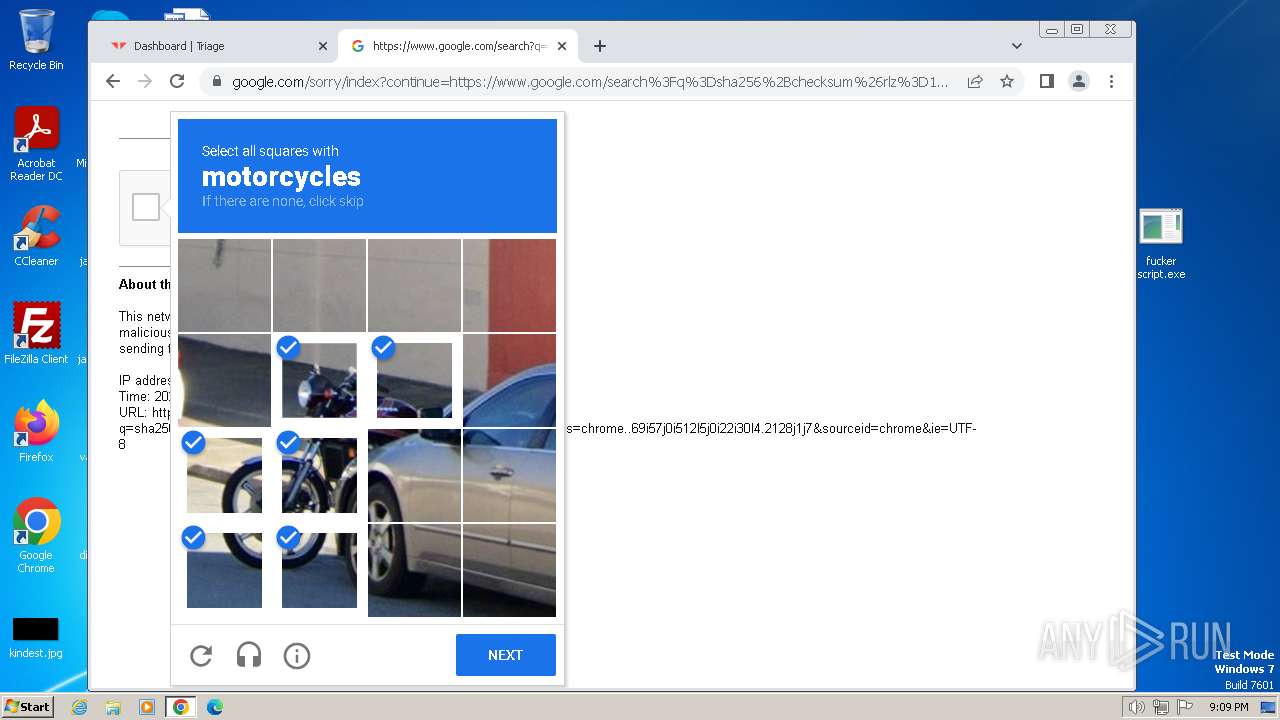
Task: Go back to the previous page
Action: [x=113, y=82]
